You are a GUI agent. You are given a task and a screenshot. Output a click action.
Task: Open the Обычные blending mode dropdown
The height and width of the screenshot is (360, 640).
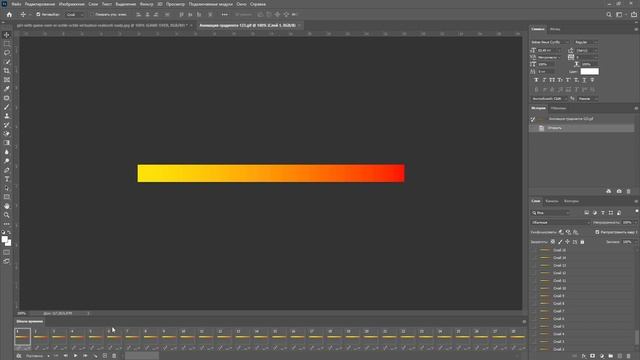[x=560, y=222]
